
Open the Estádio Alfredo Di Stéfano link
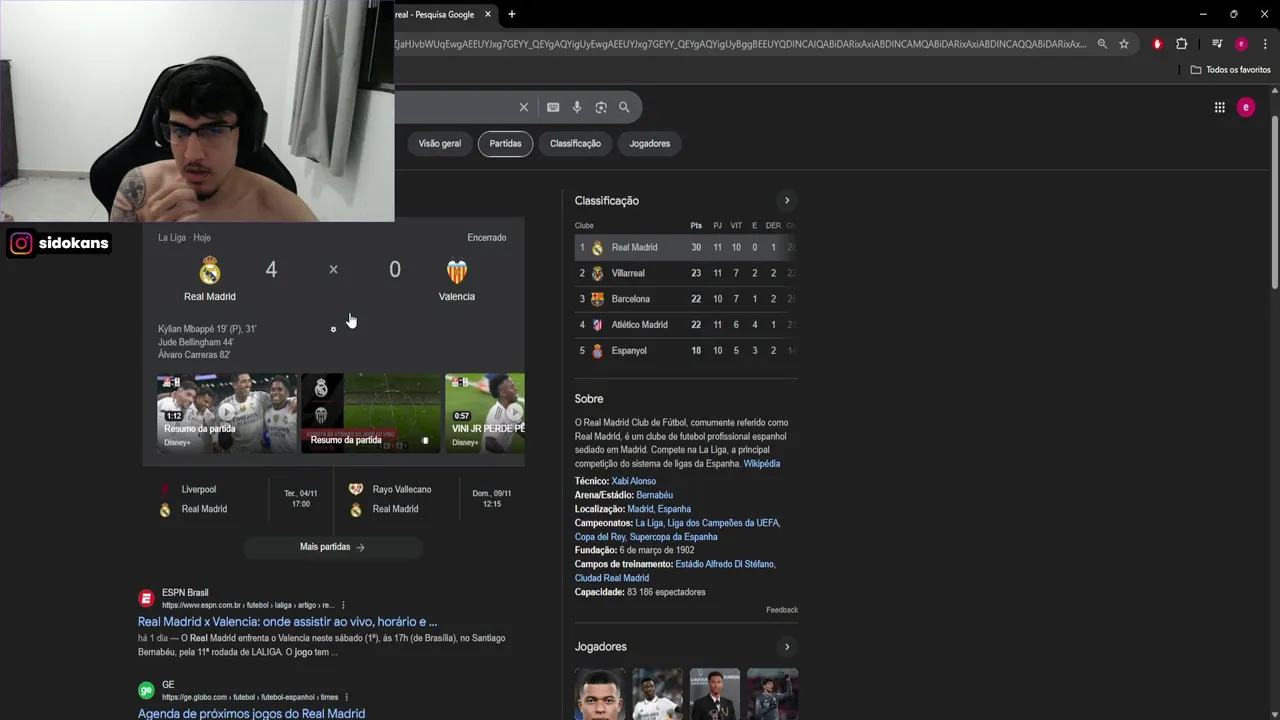(725, 565)
